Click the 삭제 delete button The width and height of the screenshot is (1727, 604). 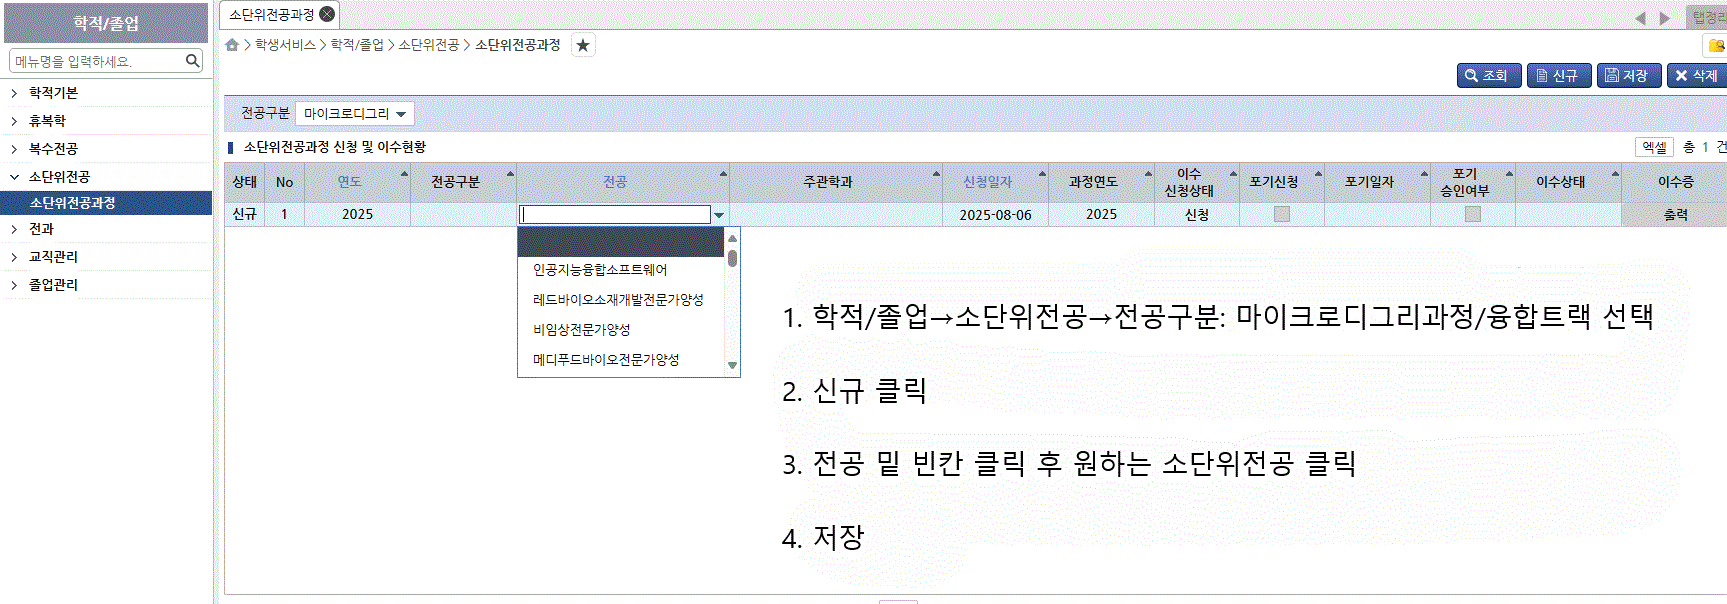(1697, 76)
